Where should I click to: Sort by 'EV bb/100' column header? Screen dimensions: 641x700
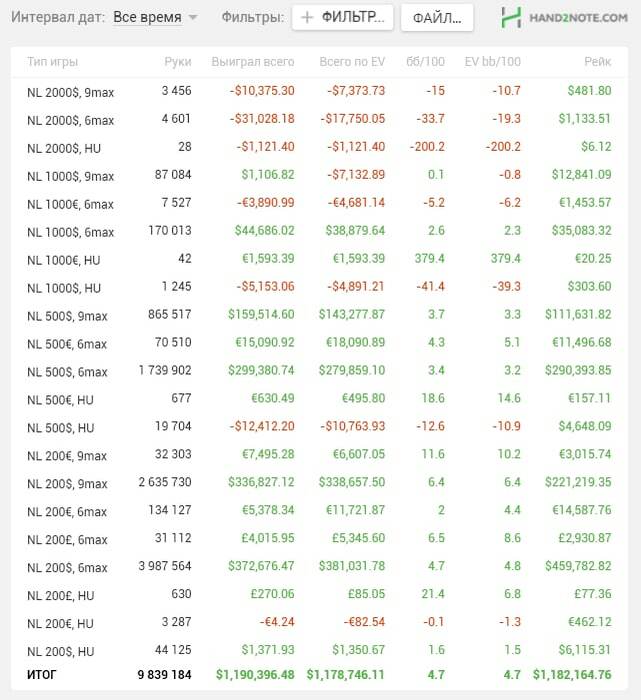(x=493, y=62)
